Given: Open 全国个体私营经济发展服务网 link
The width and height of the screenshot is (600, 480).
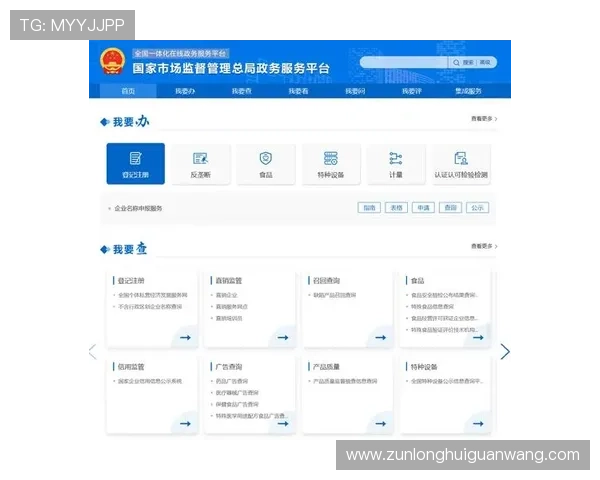Looking at the screenshot, I should 153,295.
